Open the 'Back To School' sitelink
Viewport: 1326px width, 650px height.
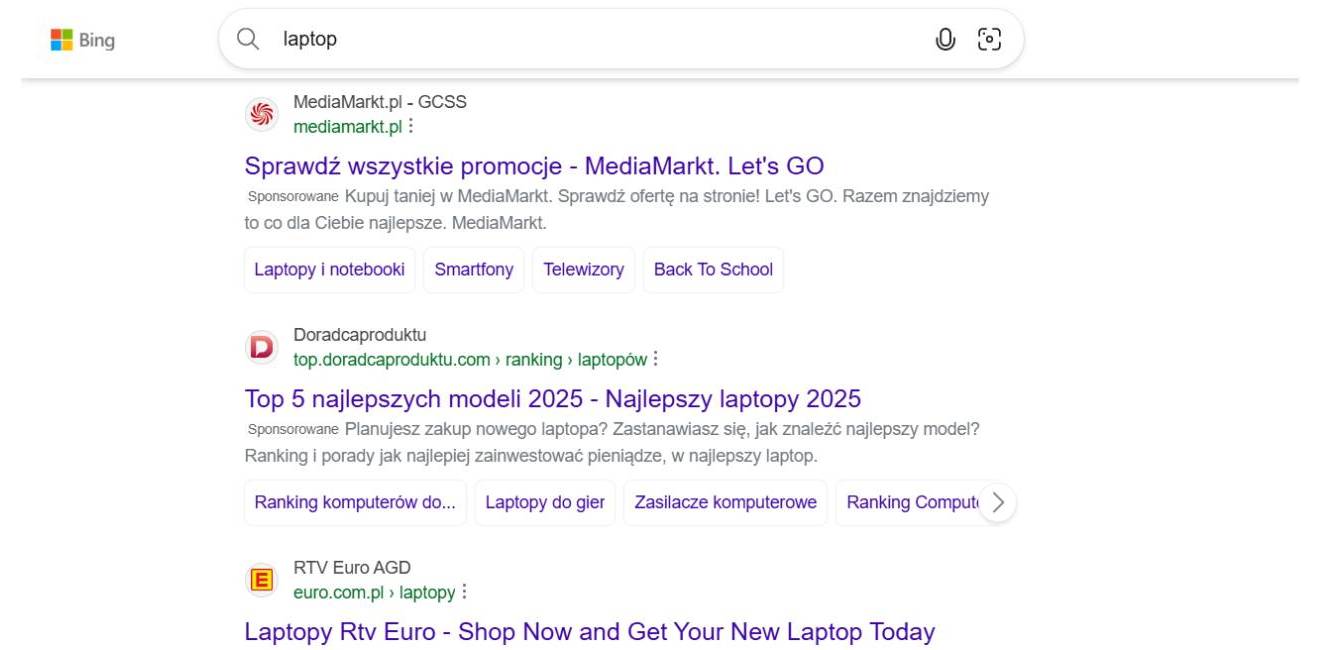713,270
